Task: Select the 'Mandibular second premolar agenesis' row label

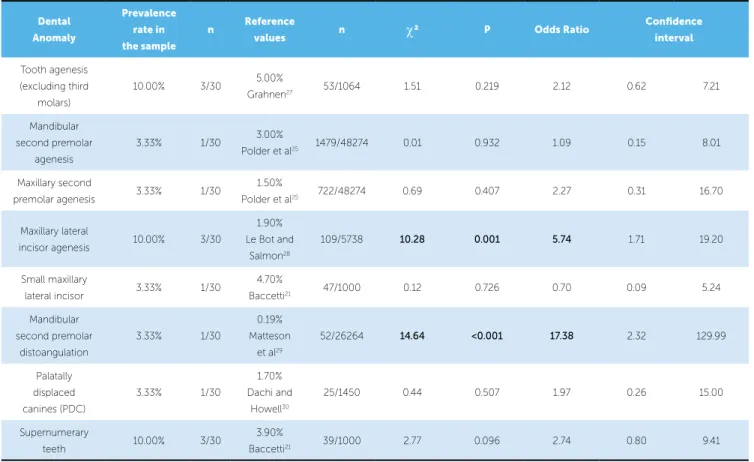Action: point(54,143)
